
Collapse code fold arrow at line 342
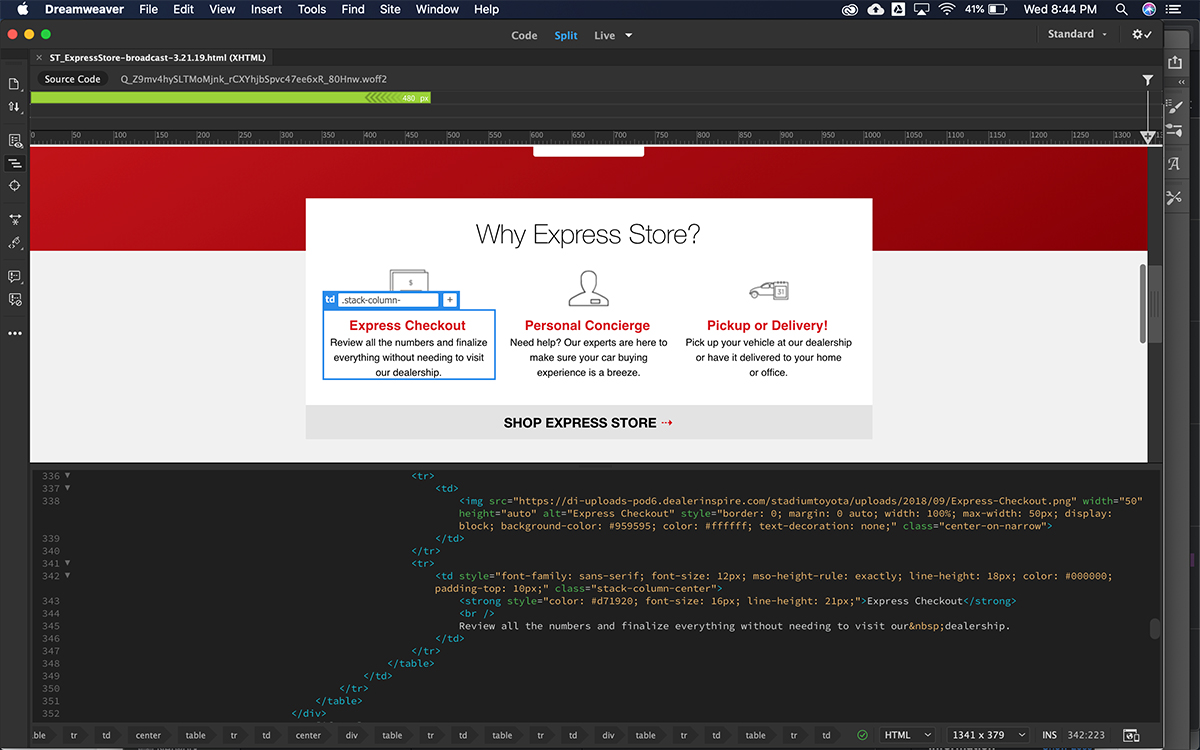(x=67, y=576)
